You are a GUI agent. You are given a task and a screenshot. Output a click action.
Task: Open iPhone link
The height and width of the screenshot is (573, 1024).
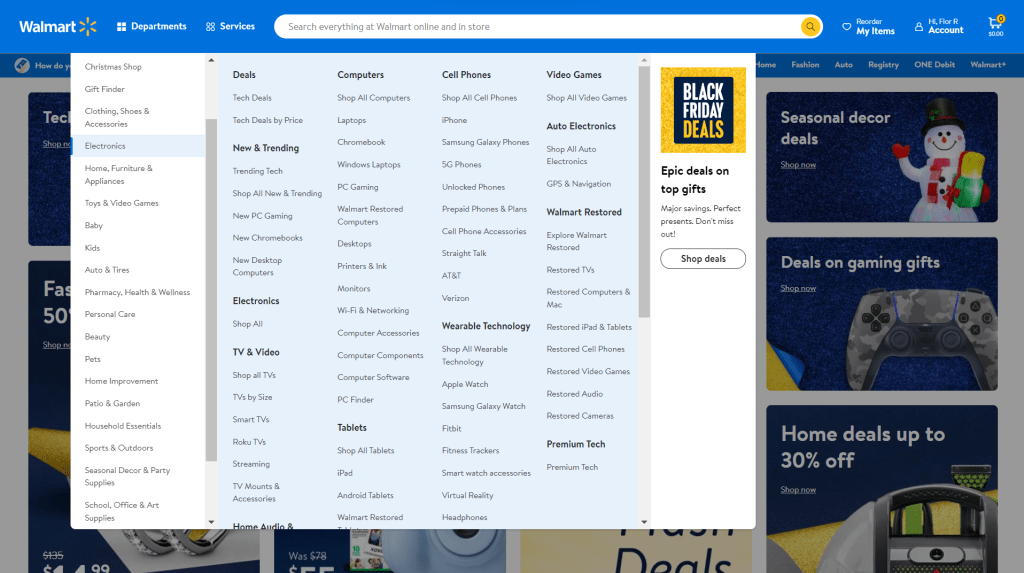(x=455, y=120)
